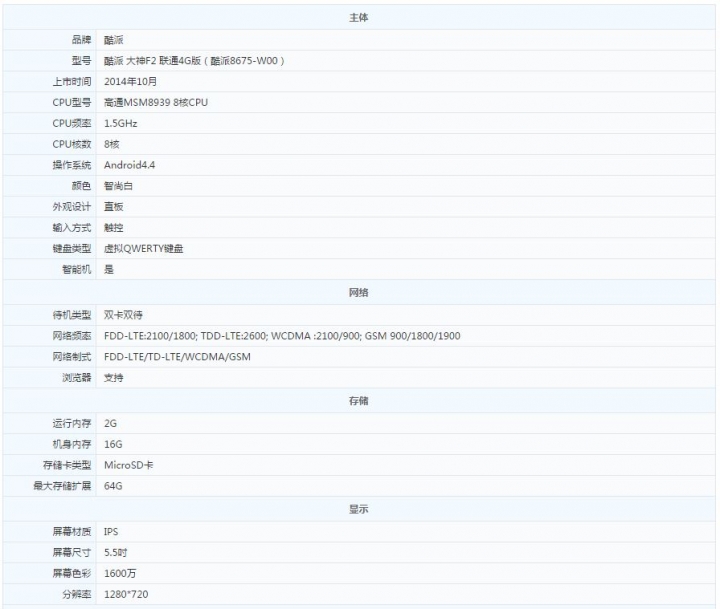Click the 外观设计 label
Image resolution: width=720 pixels, height=609 pixels.
click(72, 207)
